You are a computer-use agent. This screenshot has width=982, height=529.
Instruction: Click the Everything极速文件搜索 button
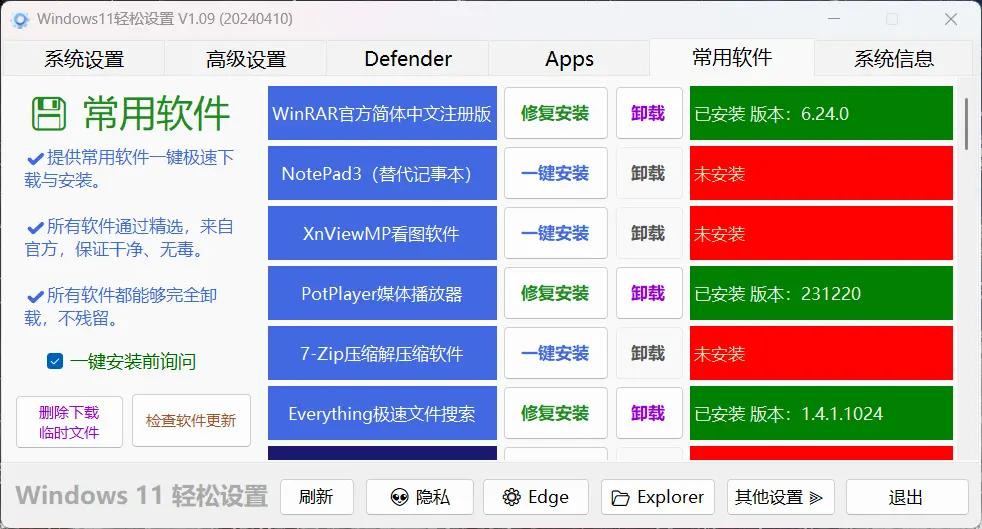click(x=382, y=414)
